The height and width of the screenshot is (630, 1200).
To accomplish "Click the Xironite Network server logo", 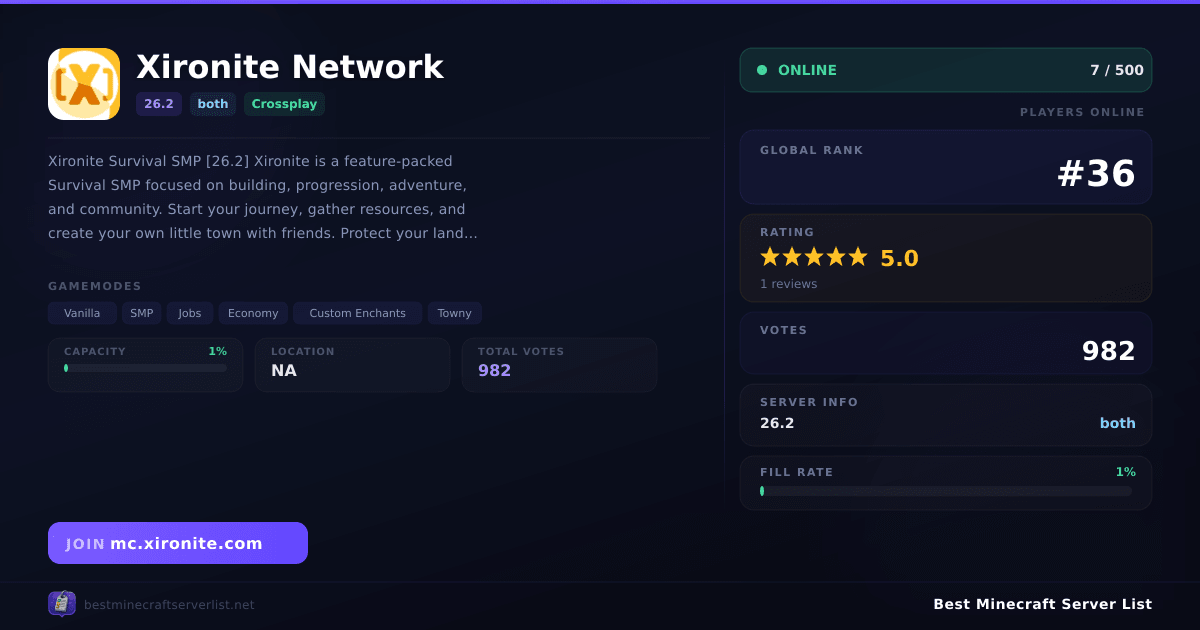I will (x=84, y=84).
